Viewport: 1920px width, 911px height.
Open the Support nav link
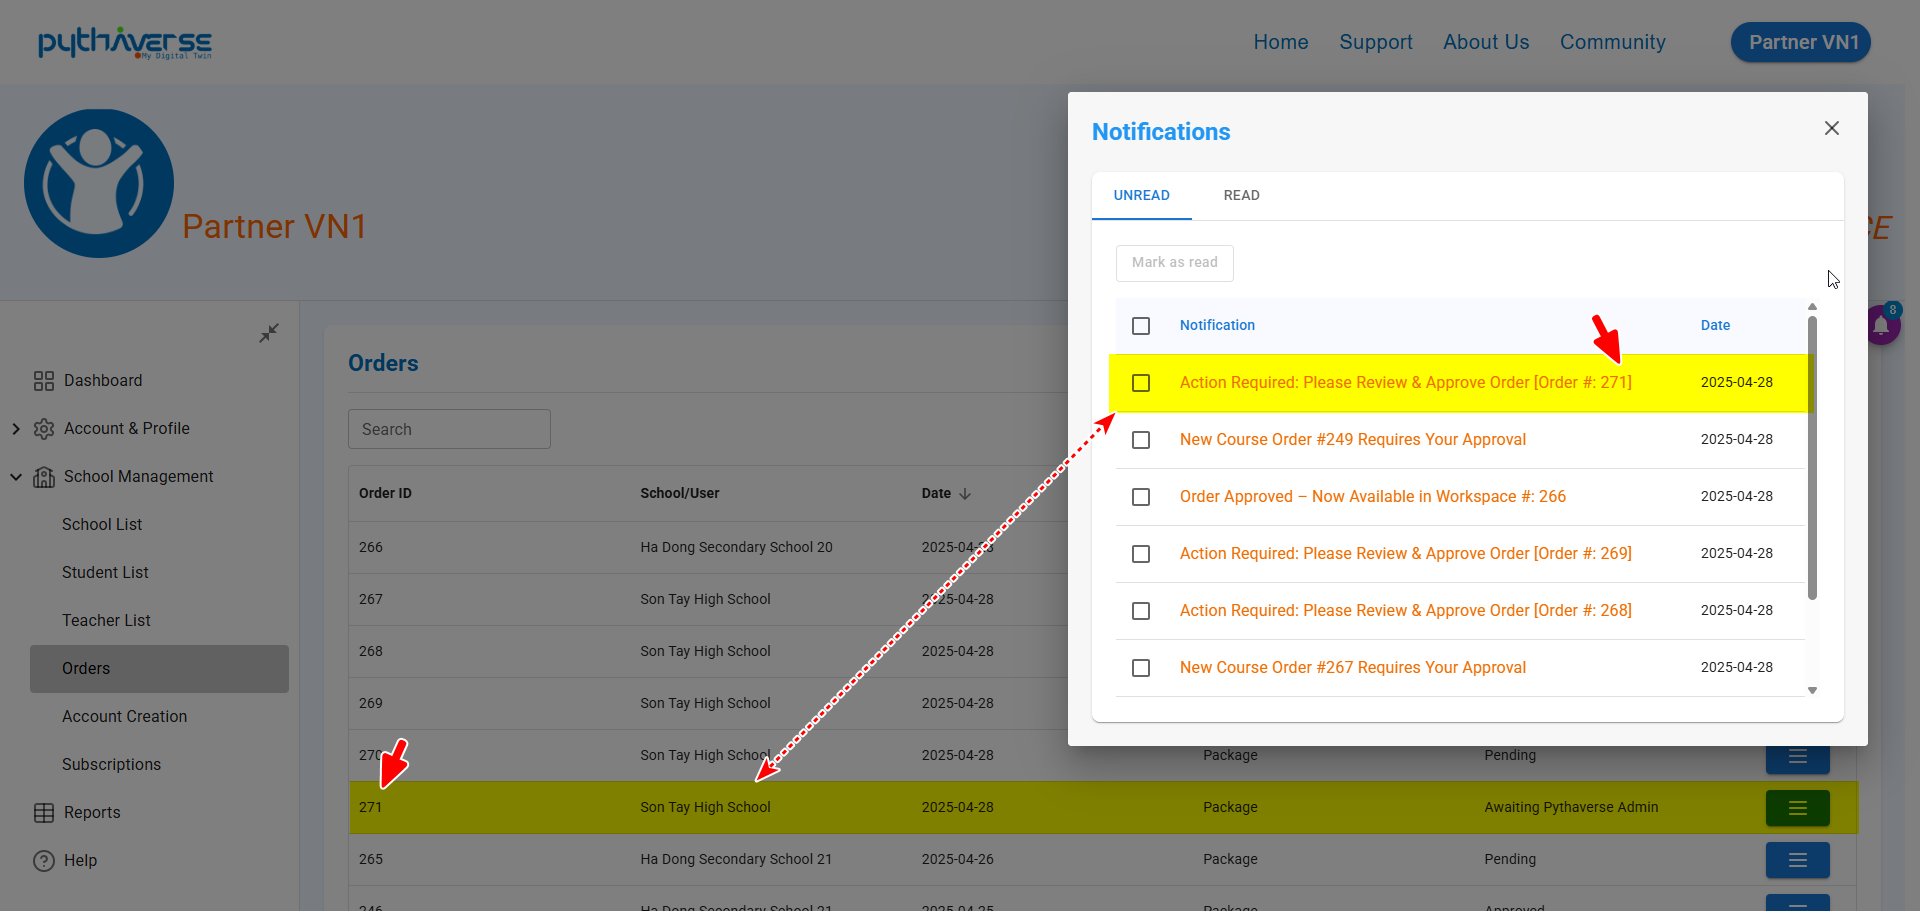[x=1376, y=42]
